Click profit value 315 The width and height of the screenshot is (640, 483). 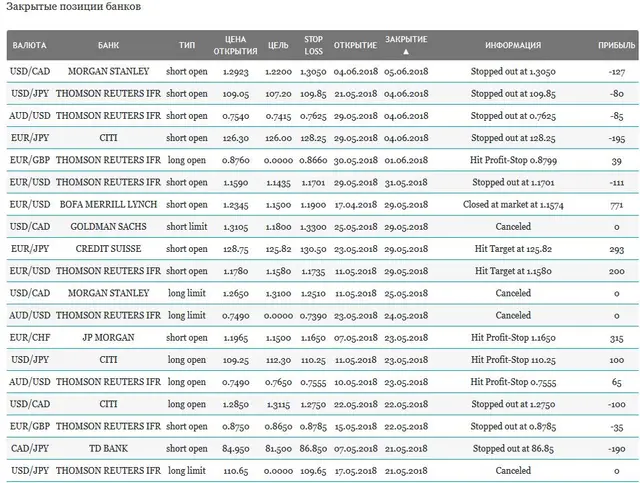(x=616, y=338)
